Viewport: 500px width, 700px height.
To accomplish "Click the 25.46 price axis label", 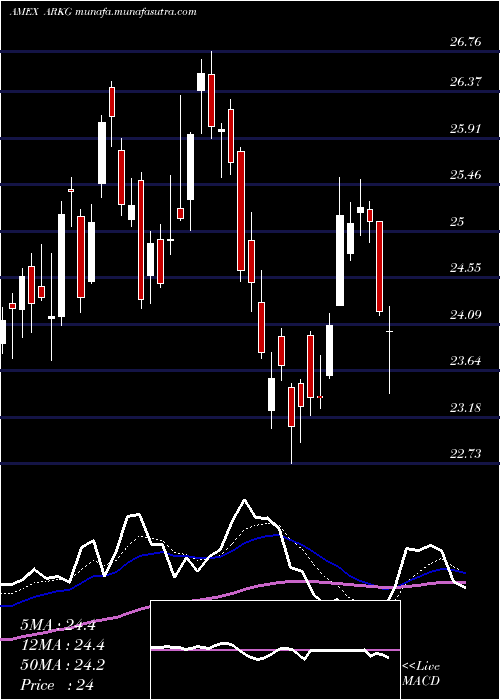I will point(466,175).
